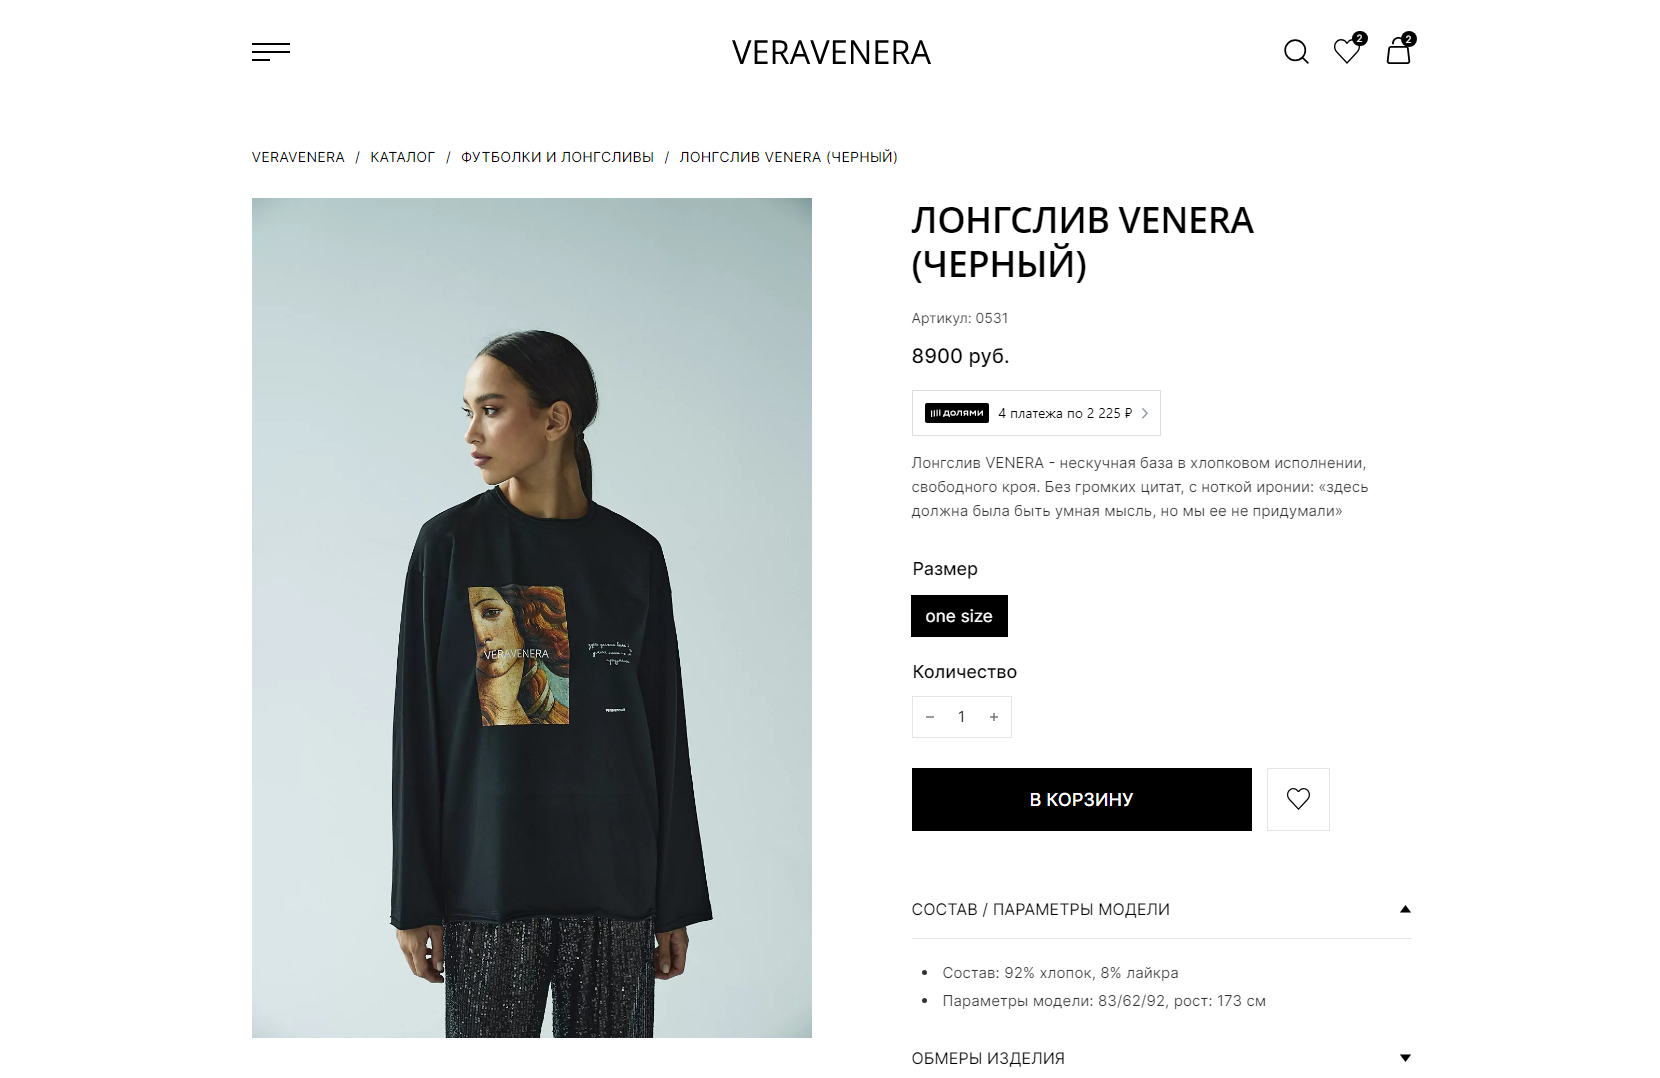
Task: Click the В КОРЗИНУ button
Action: tap(1081, 799)
